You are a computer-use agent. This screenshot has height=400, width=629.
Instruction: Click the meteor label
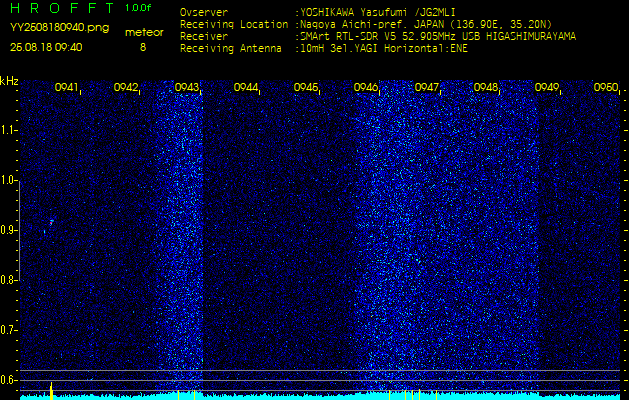tap(144, 33)
